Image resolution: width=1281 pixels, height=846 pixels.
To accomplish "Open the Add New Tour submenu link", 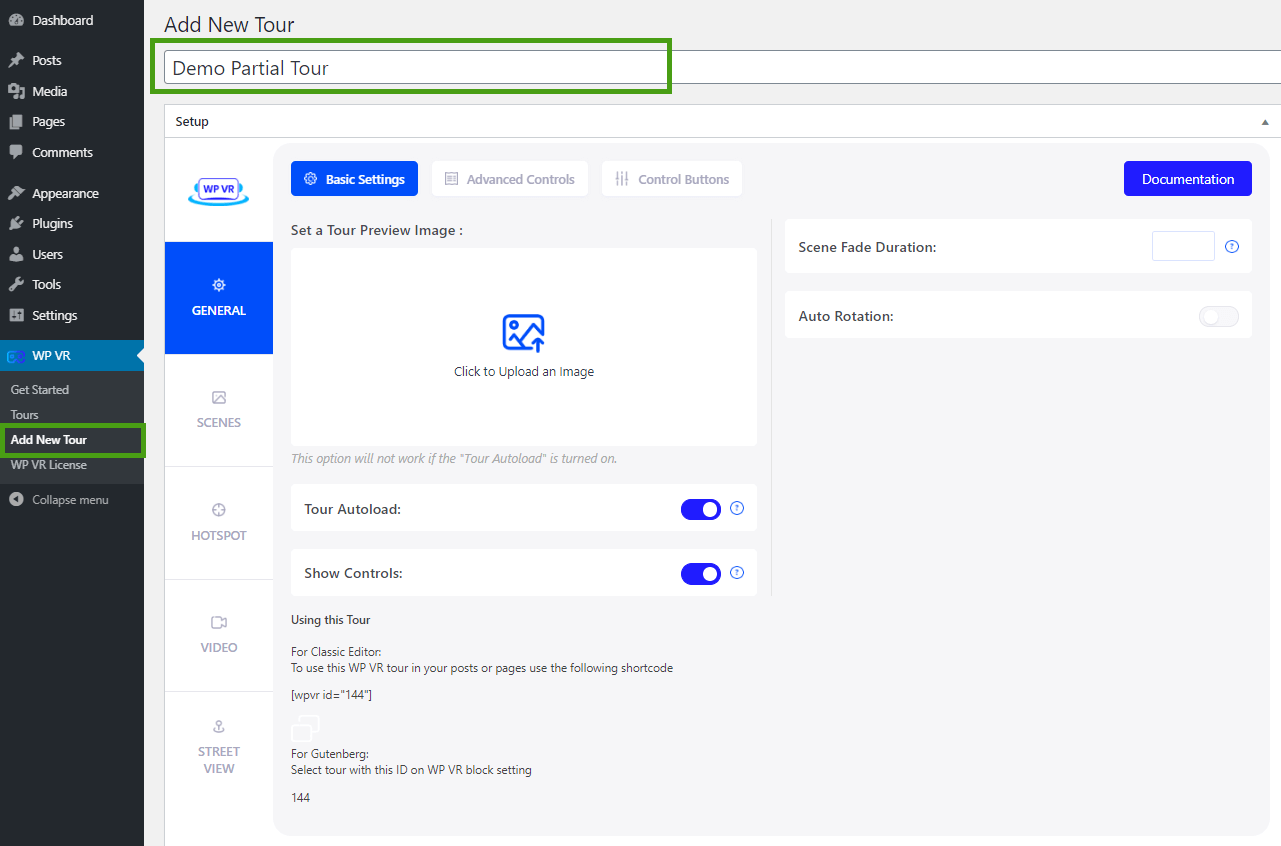I will 49,440.
